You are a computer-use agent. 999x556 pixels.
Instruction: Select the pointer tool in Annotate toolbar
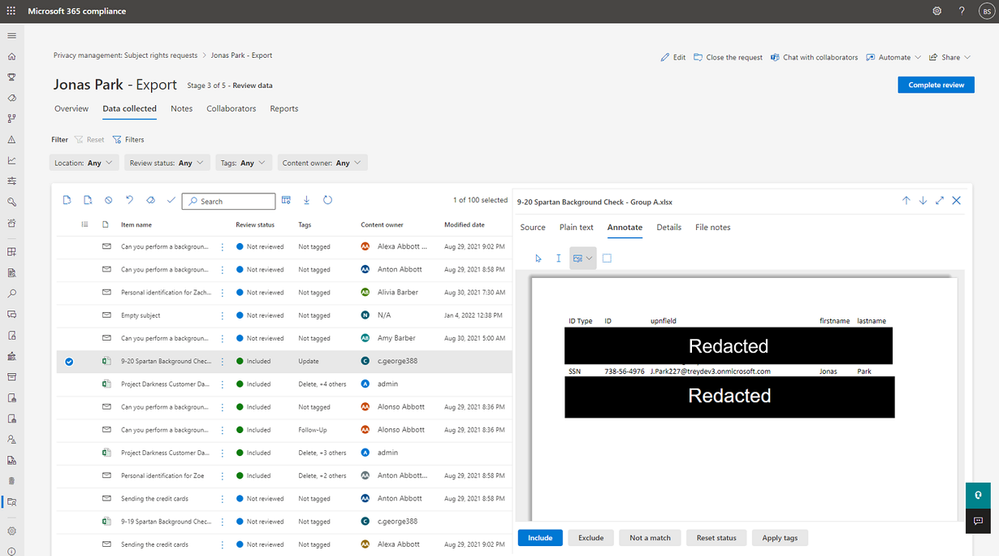pyautogui.click(x=538, y=259)
